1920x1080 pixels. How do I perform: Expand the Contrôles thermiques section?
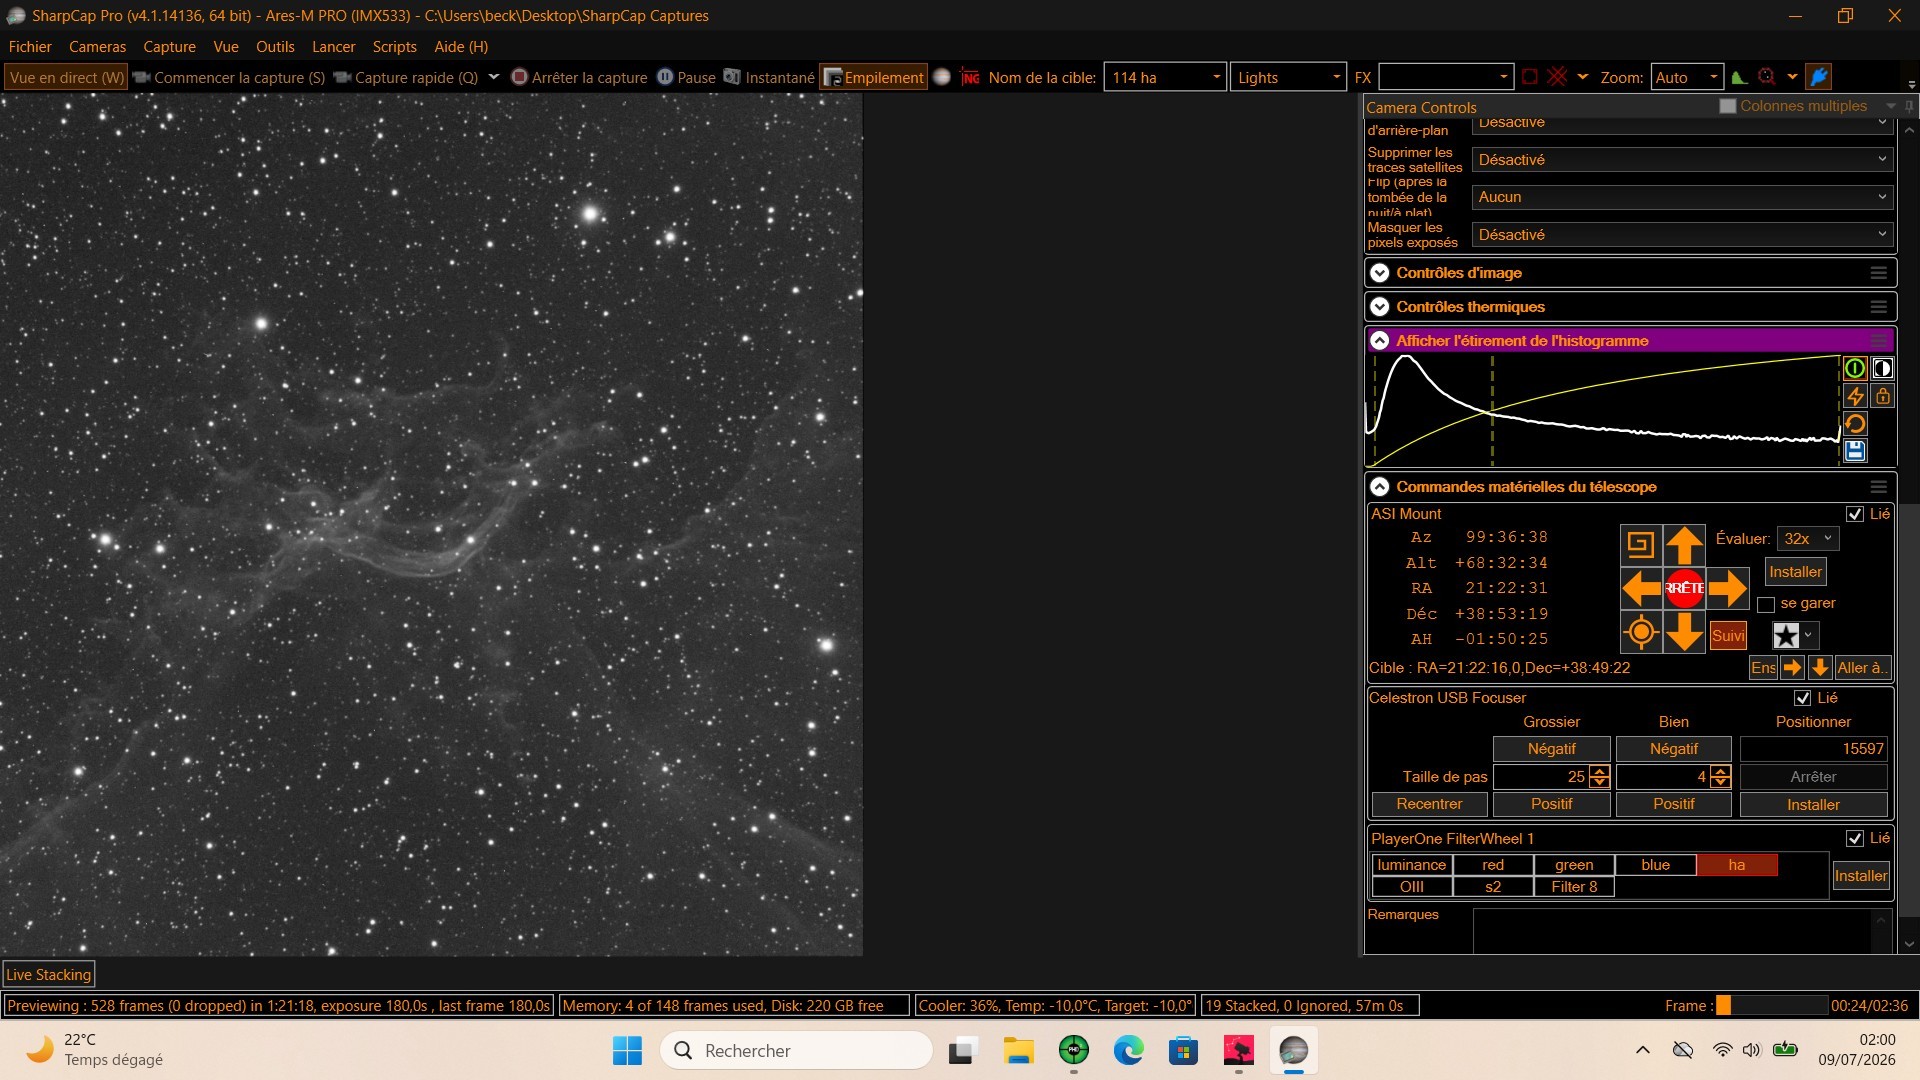1629,307
